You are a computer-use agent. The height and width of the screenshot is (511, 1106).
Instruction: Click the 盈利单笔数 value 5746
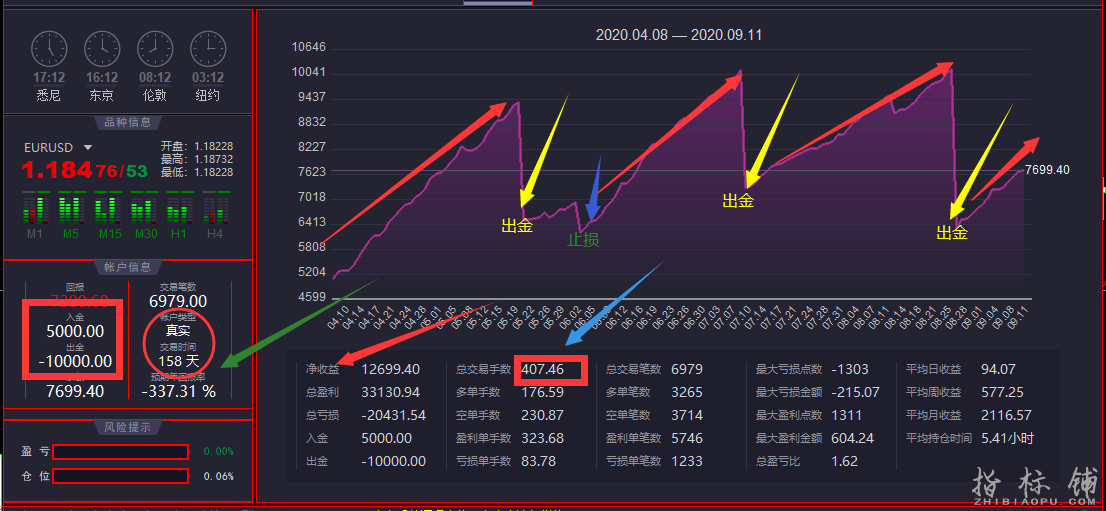pyautogui.click(x=688, y=438)
